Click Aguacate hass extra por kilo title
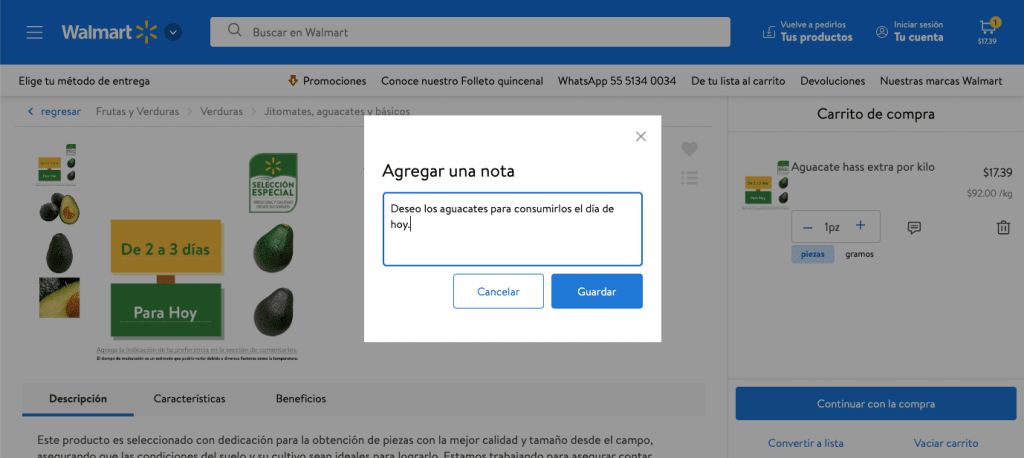 863,167
